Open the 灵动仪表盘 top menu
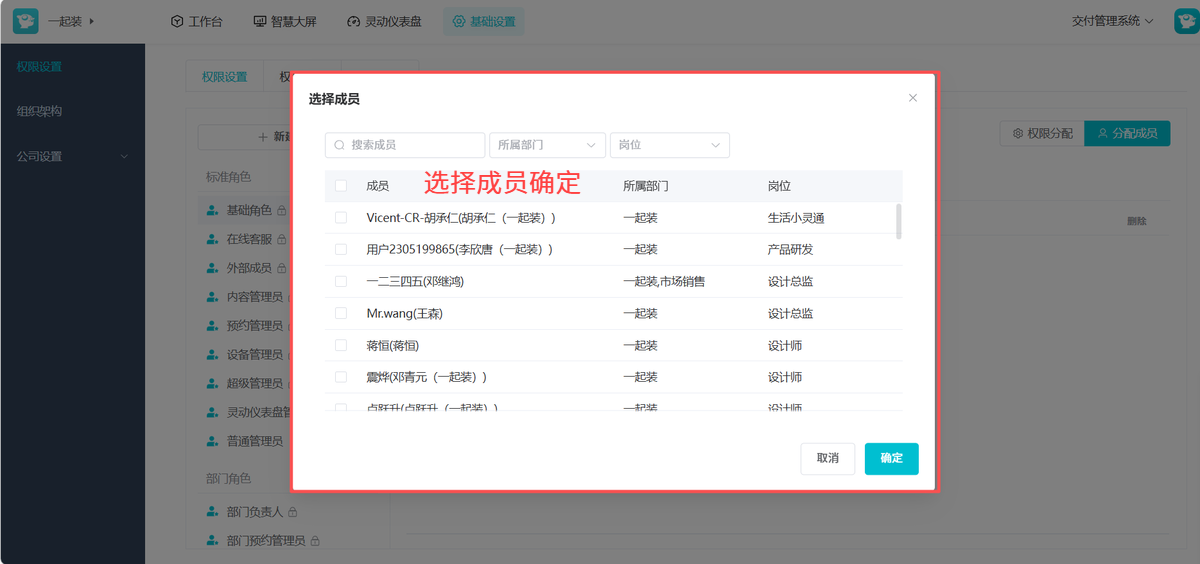1200x564 pixels. [385, 21]
